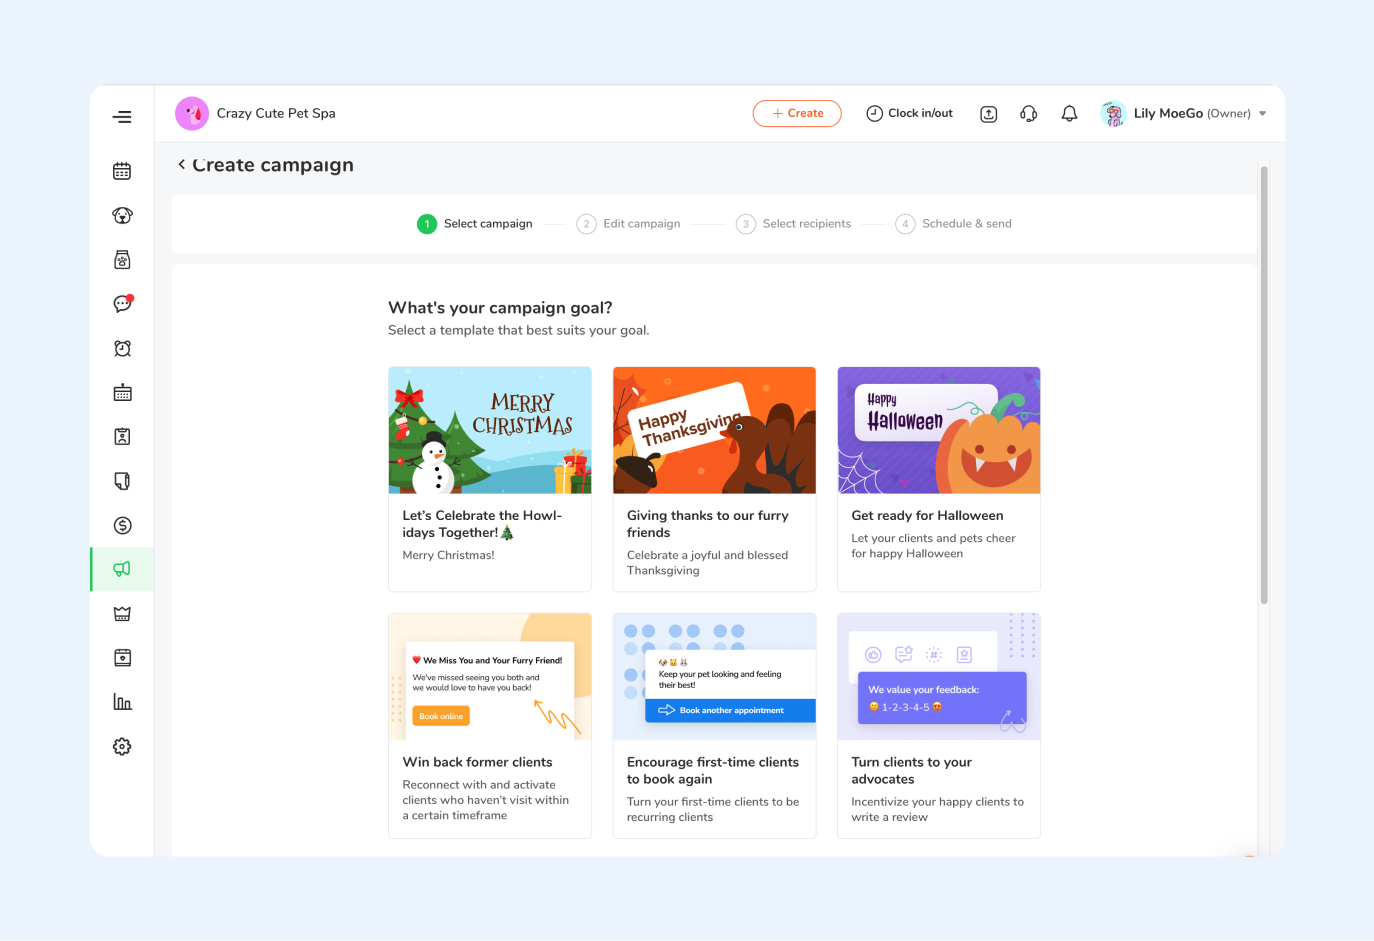Click the notification bell icon
This screenshot has width=1374, height=941.
1069,114
